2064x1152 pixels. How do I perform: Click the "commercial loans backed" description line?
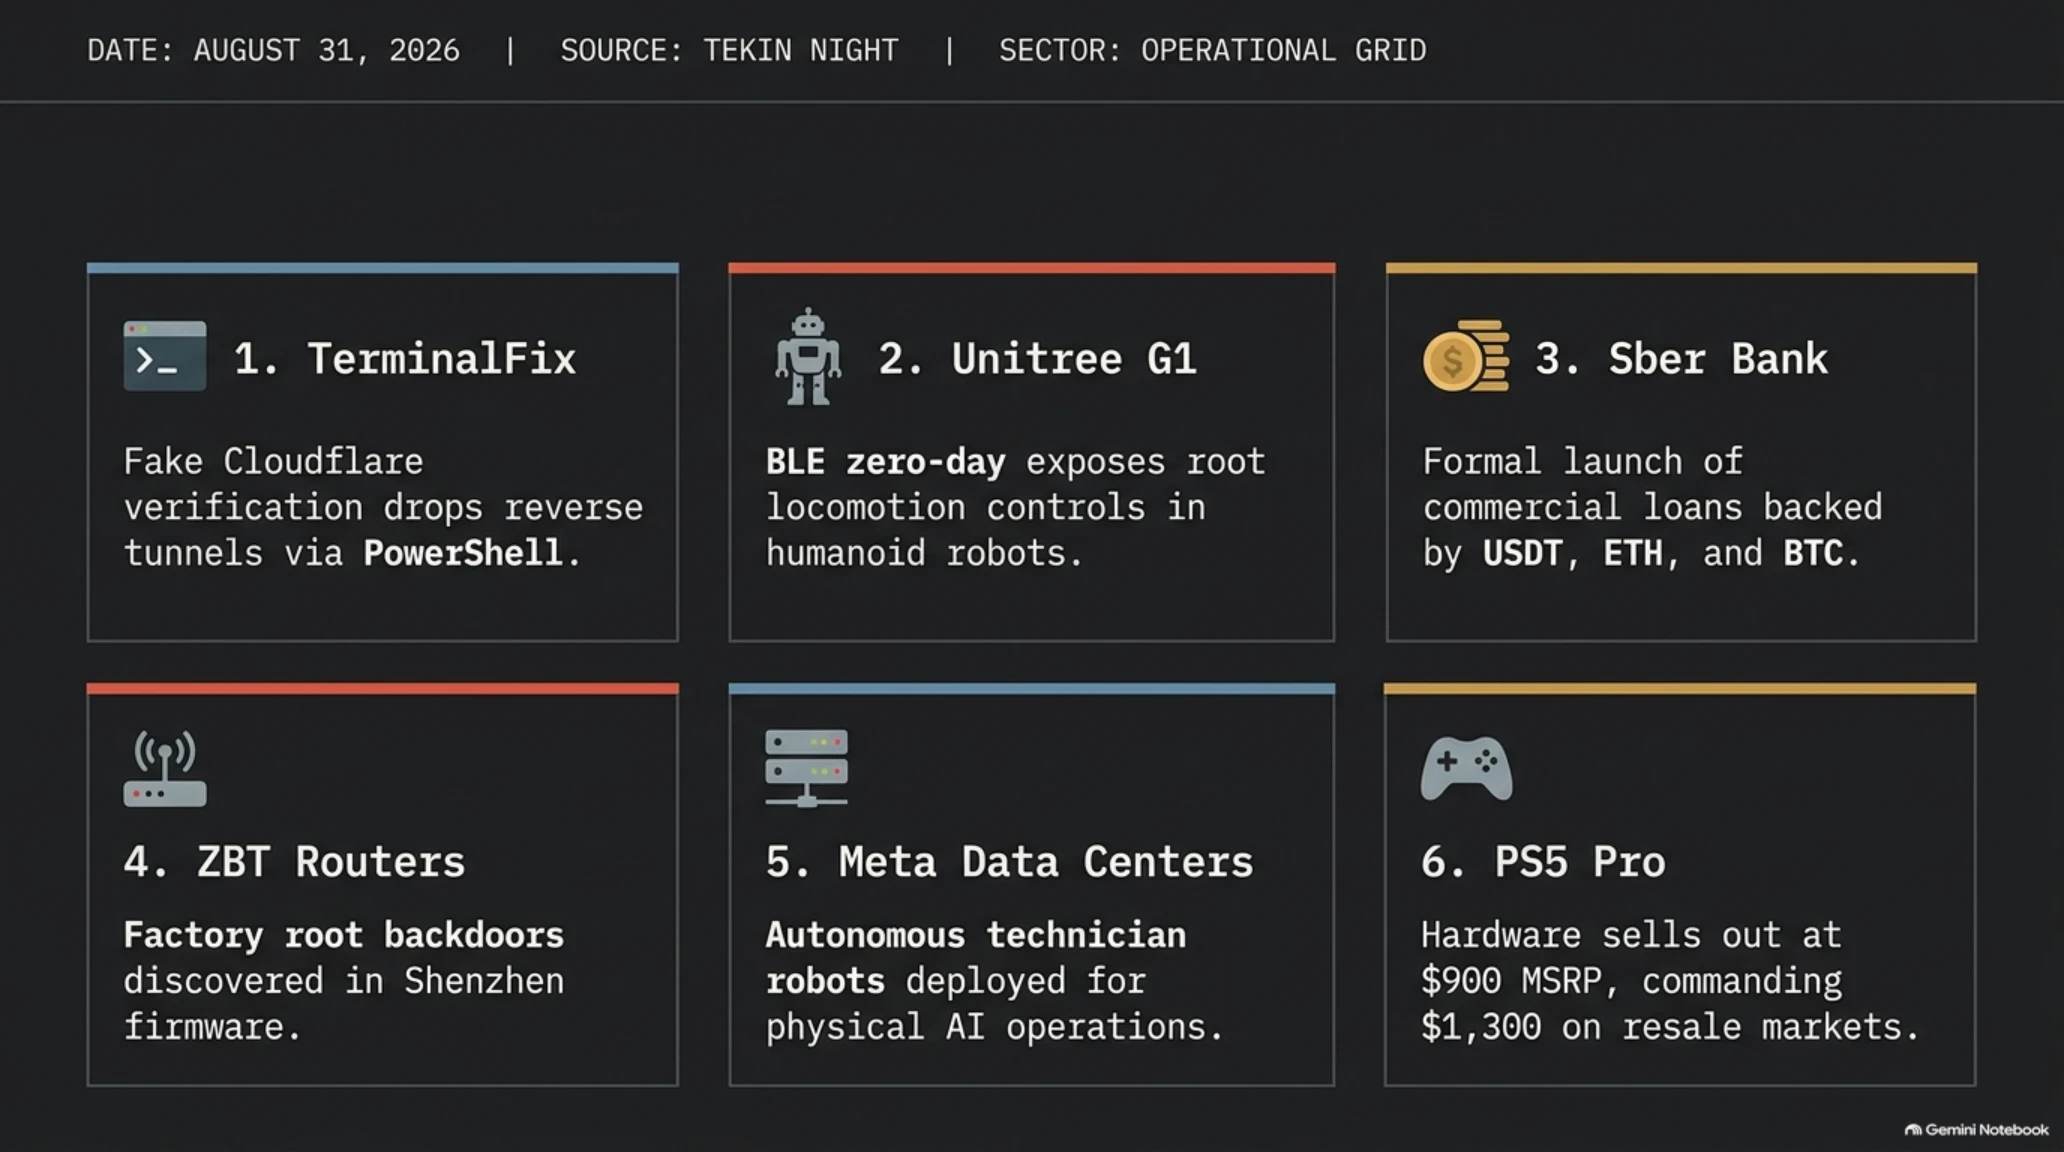(1652, 507)
